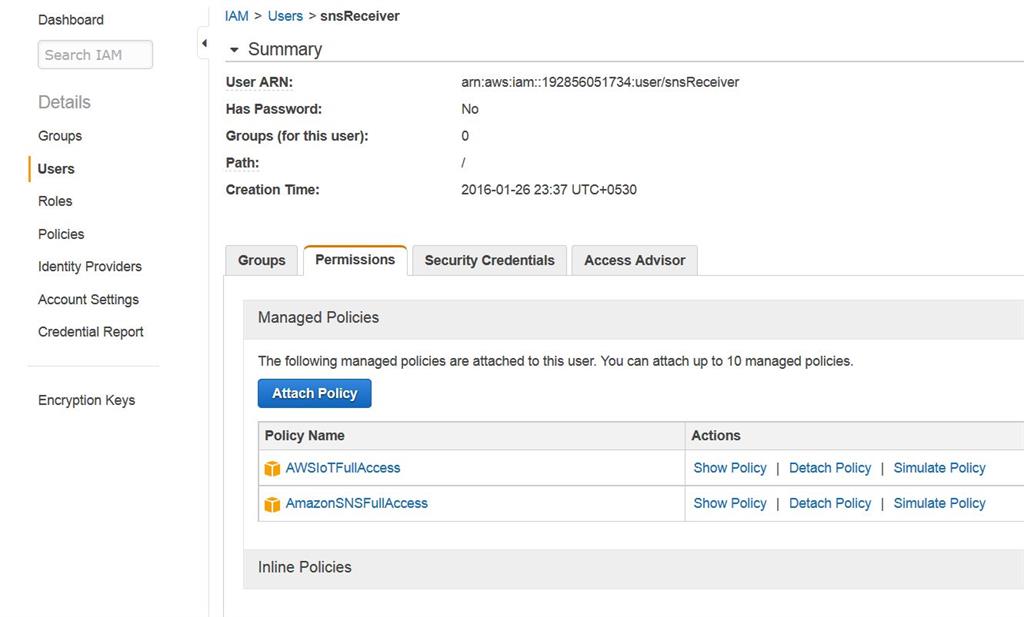Go to Users breadcrumb link
Screen dimensions: 1024x617
285,16
